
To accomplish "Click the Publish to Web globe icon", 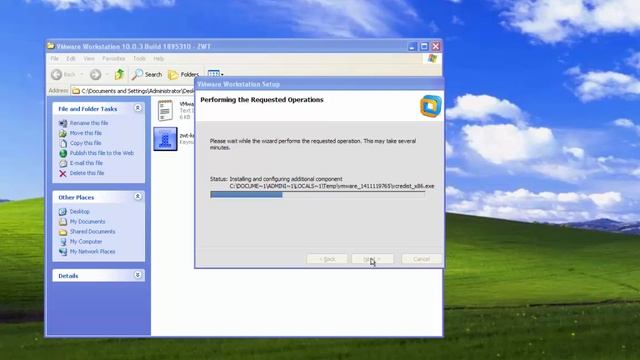I will point(63,153).
